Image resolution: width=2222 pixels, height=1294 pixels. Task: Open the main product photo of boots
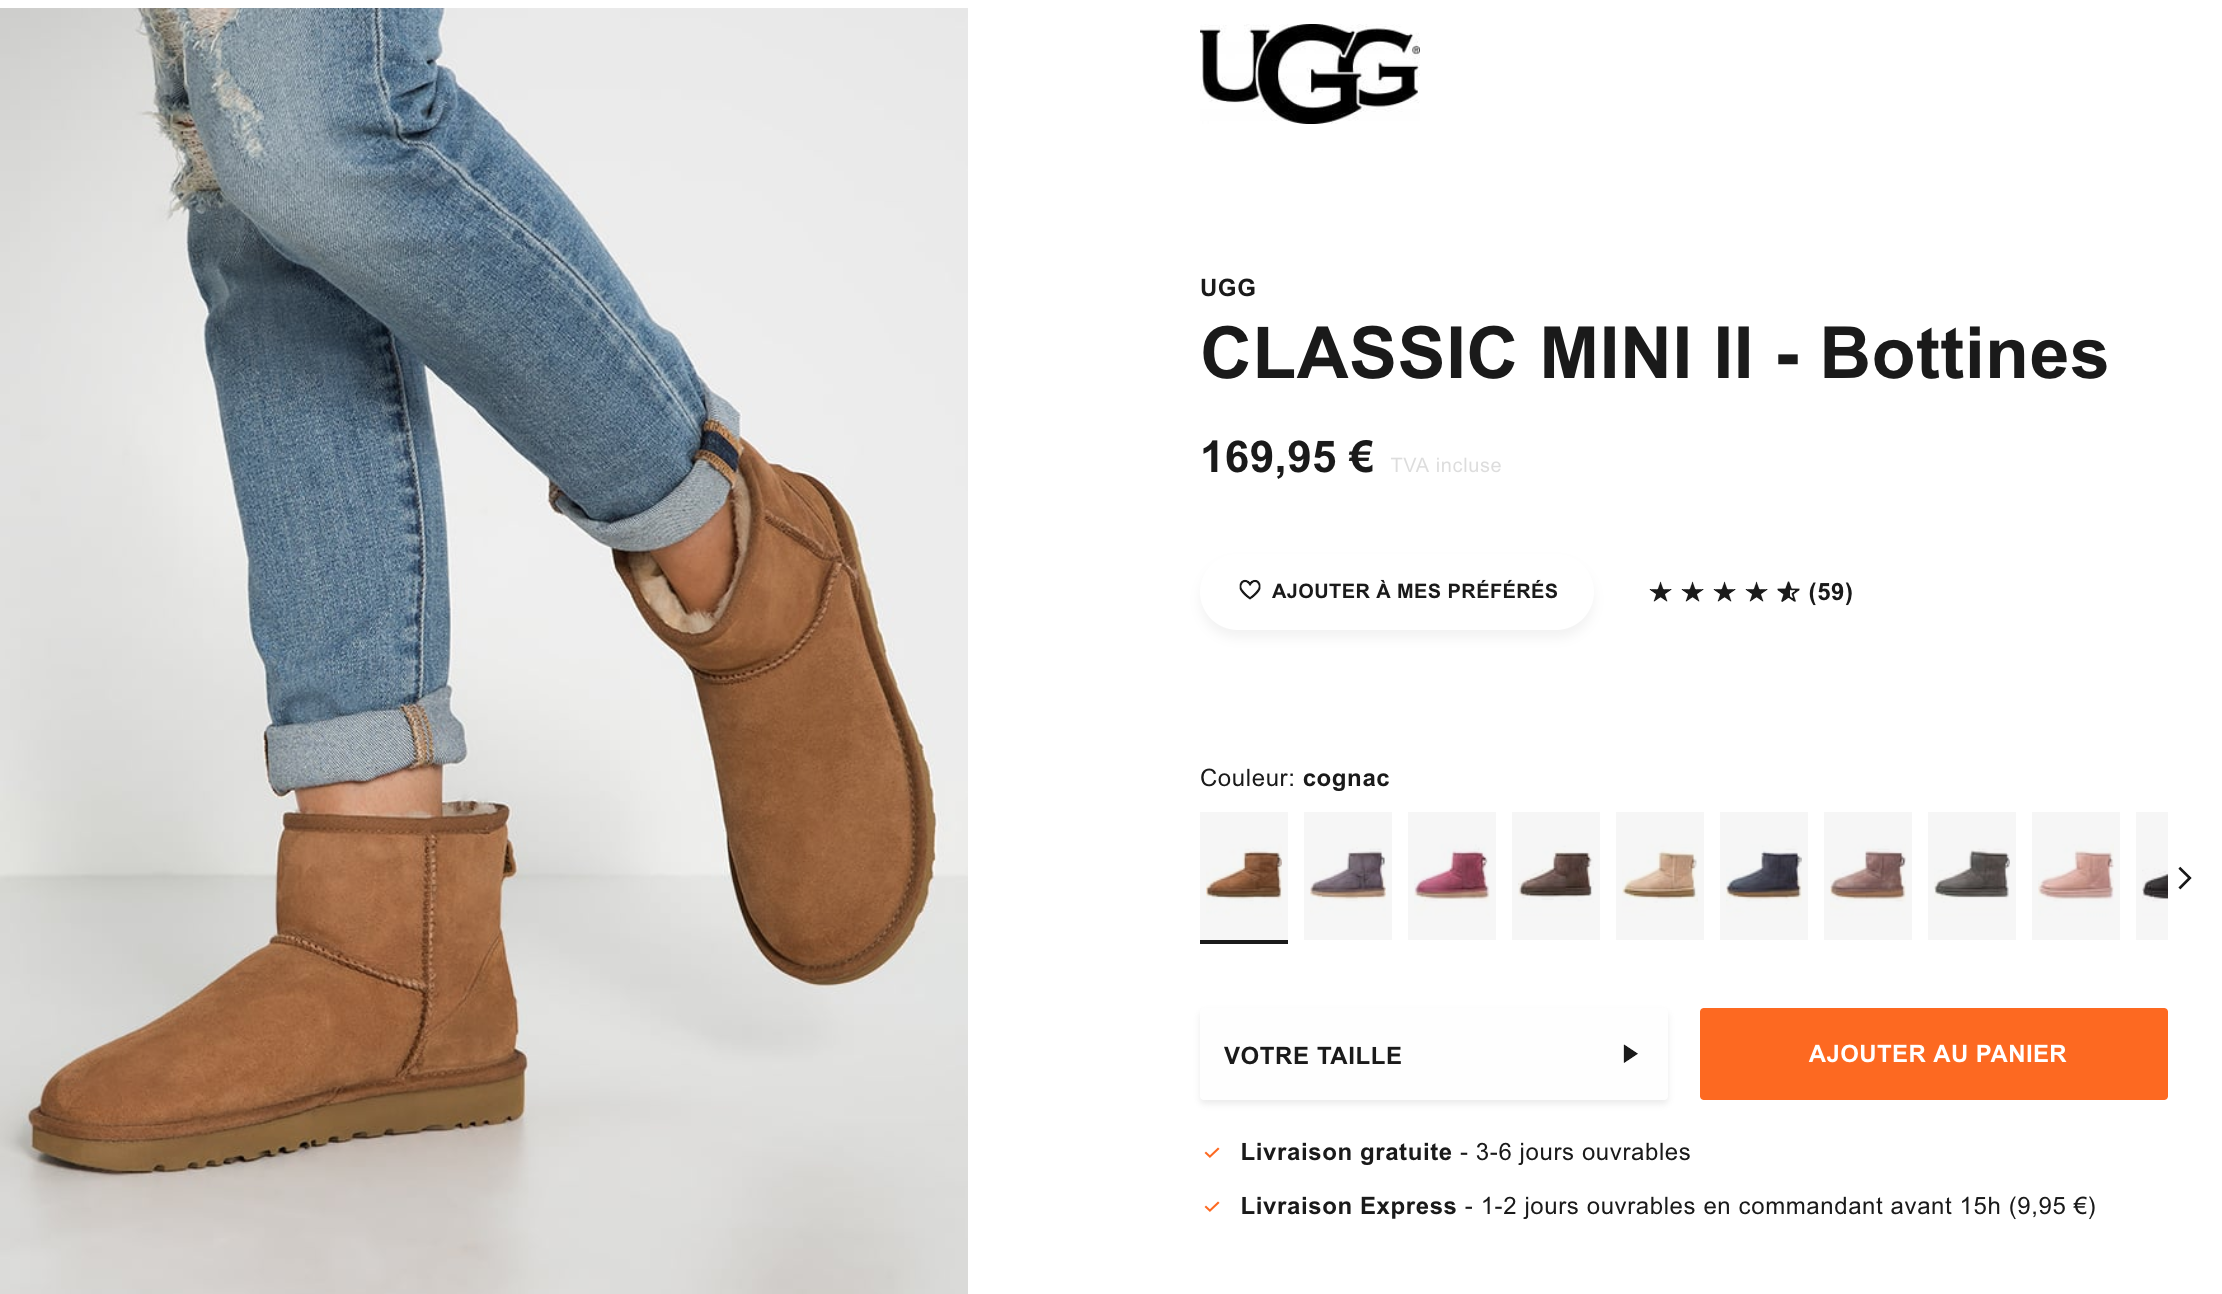coord(484,650)
